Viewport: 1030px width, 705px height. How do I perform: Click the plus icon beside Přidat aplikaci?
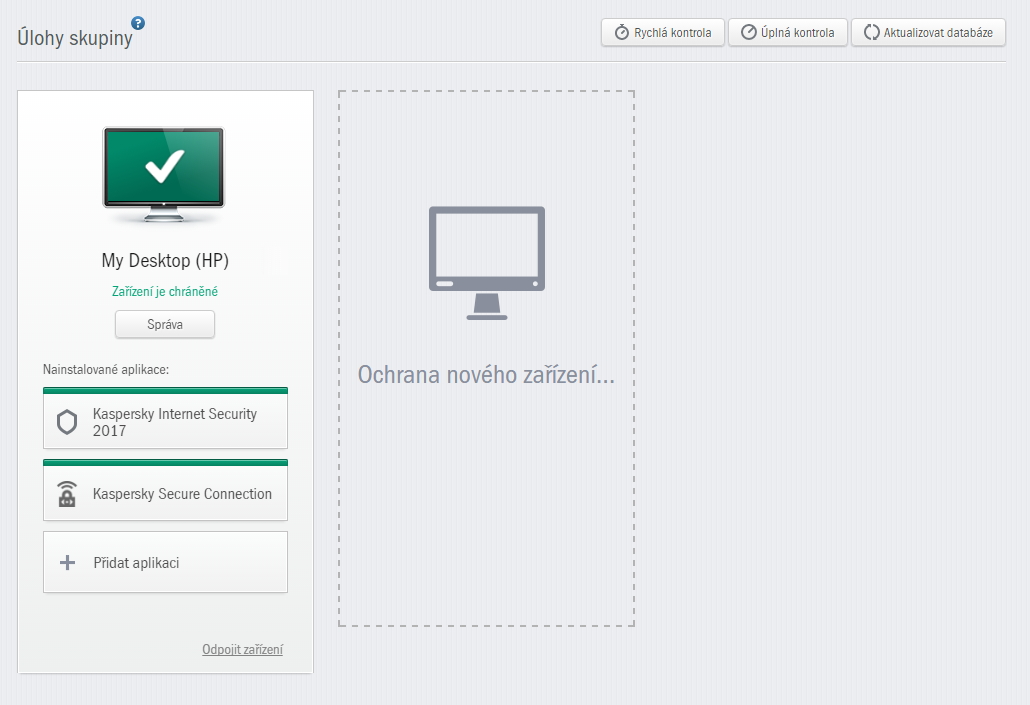[x=67, y=562]
